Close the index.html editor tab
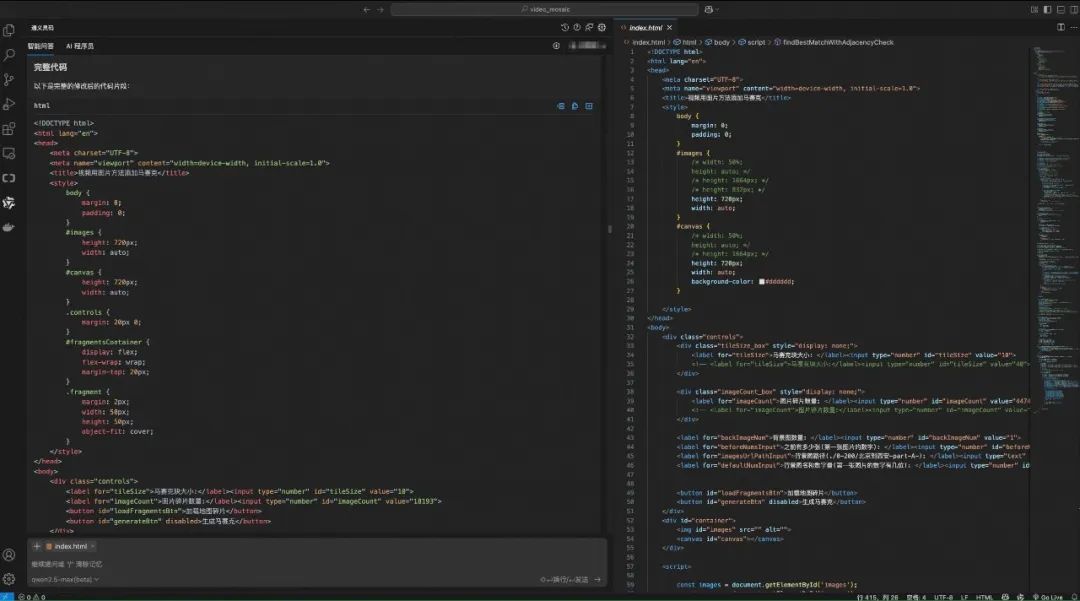1080x601 pixels. 669,28
